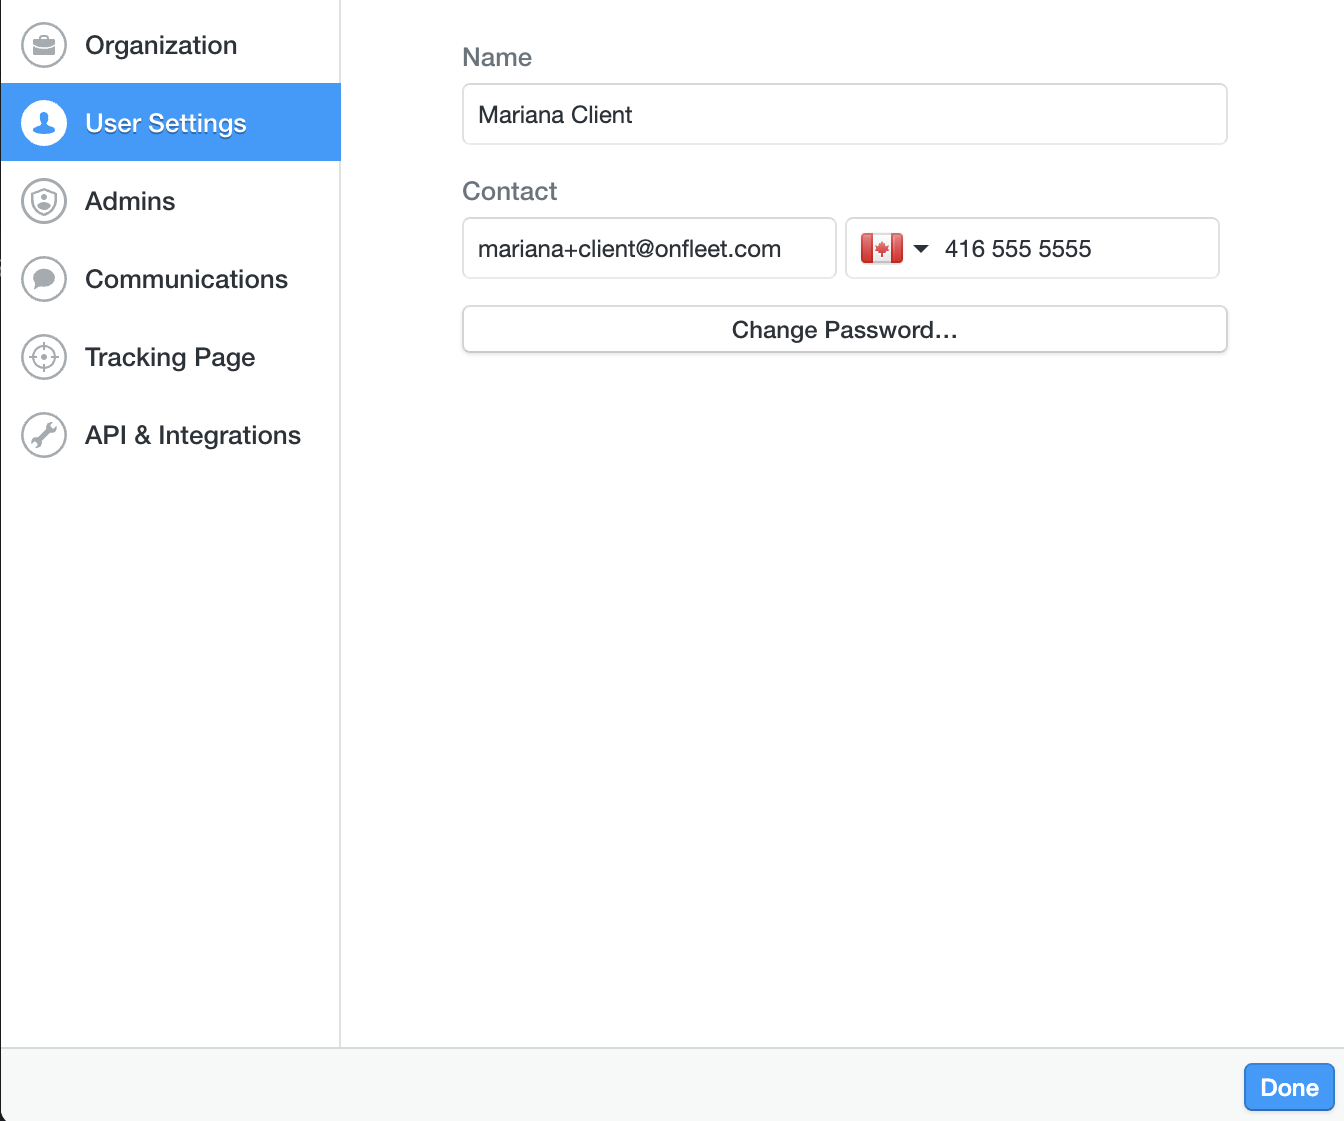Switch to Tracking Page settings
Image resolution: width=1344 pixels, height=1121 pixels.
click(171, 357)
